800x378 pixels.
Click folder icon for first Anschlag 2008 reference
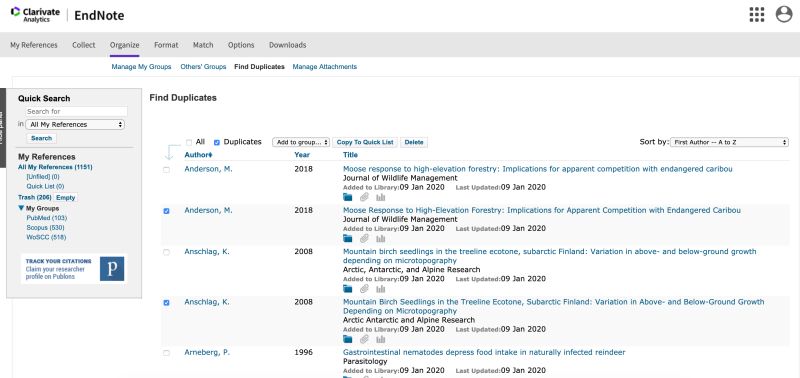click(x=348, y=289)
